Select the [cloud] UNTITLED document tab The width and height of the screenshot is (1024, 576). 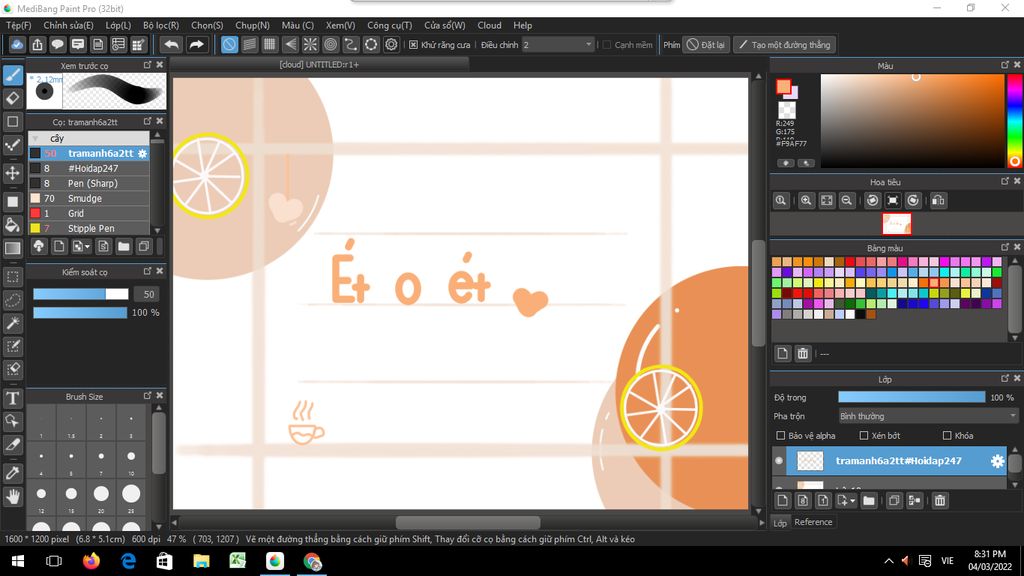point(319,65)
